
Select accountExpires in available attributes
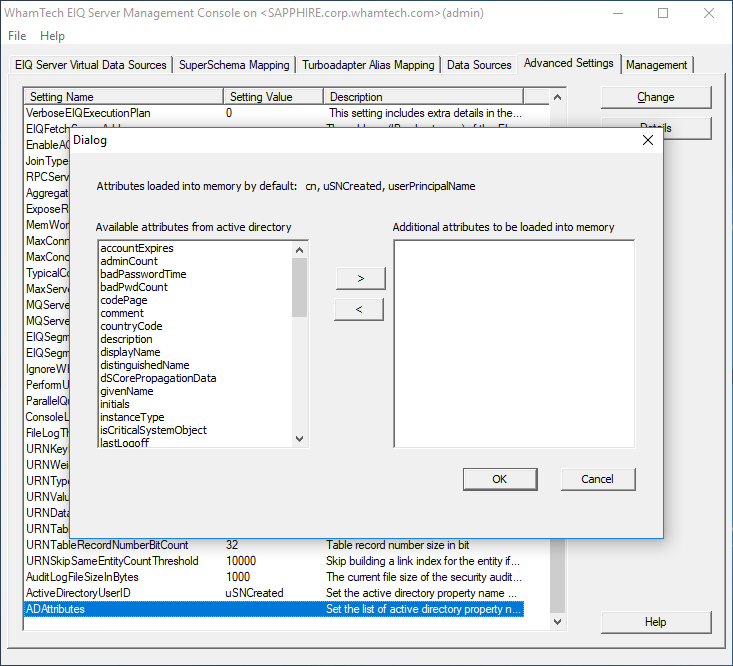coord(137,248)
